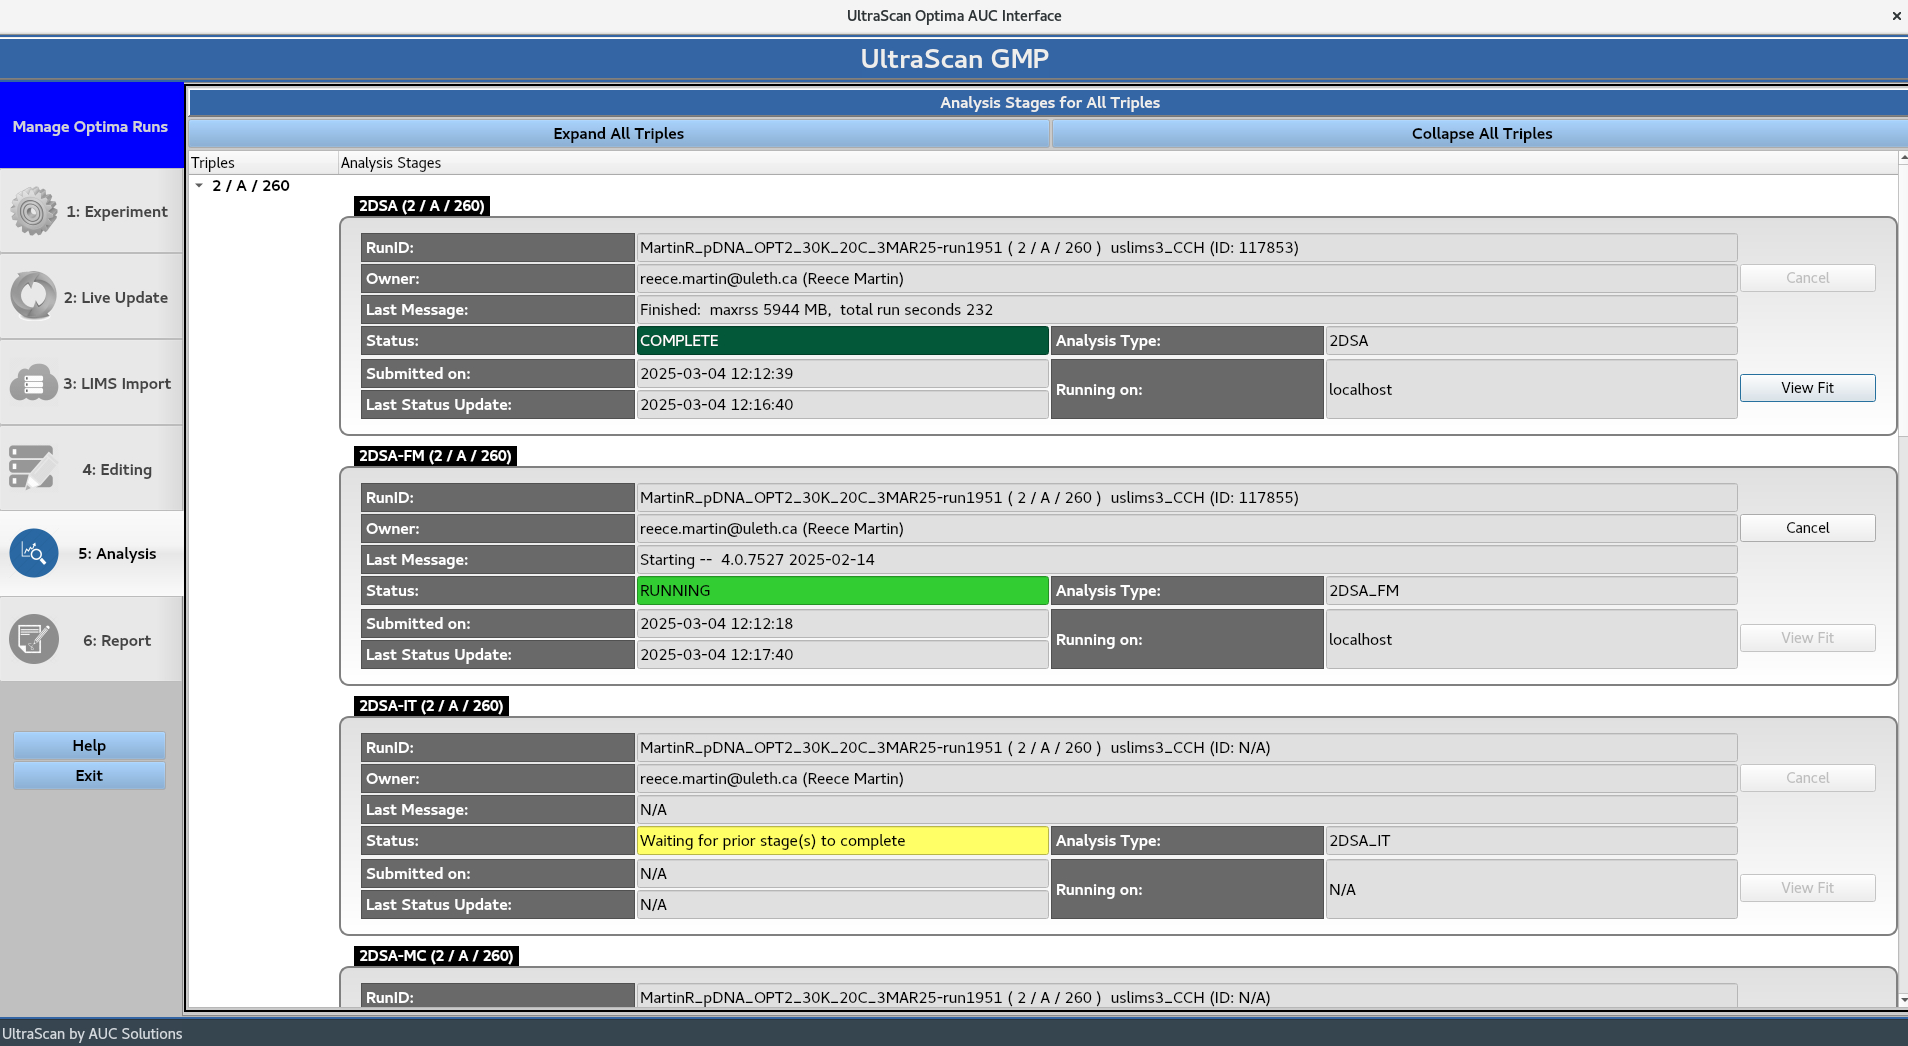Select the Live Update stage icon

[33, 295]
